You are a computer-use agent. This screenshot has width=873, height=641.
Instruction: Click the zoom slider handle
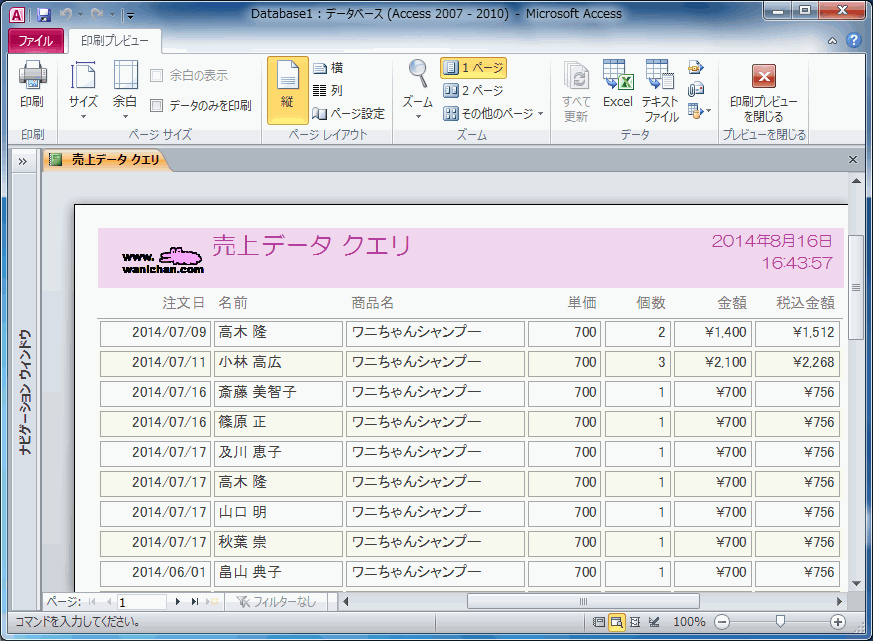780,622
